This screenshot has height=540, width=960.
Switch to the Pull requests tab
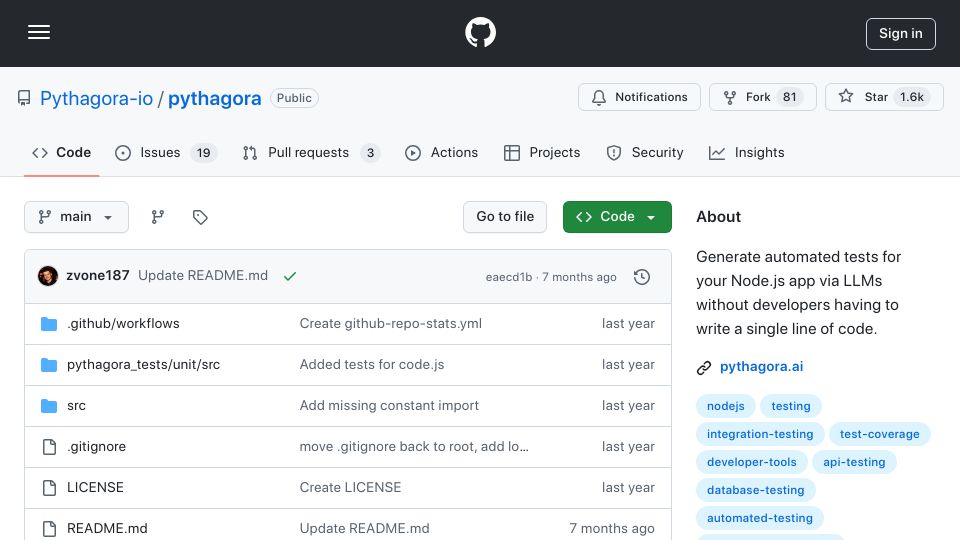click(x=311, y=152)
